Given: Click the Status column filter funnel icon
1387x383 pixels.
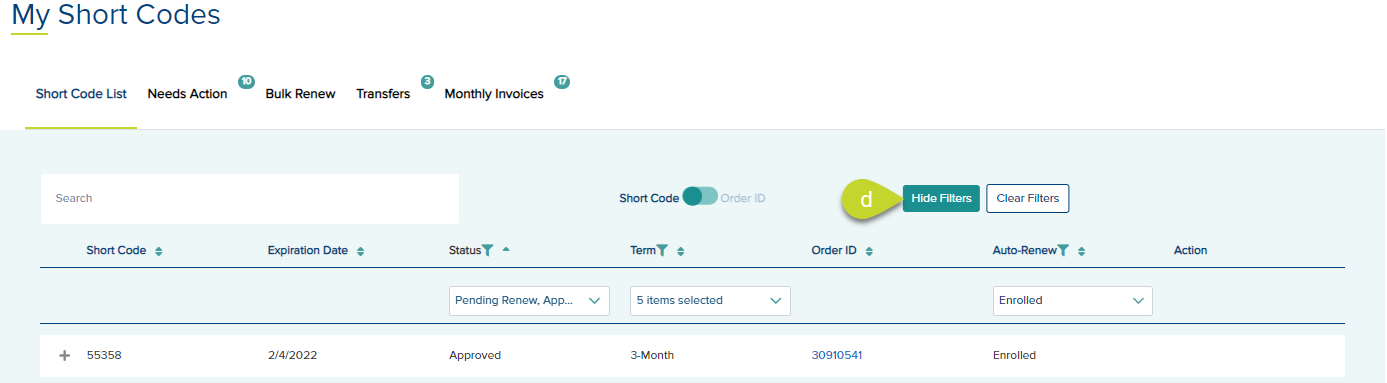Looking at the screenshot, I should [488, 251].
